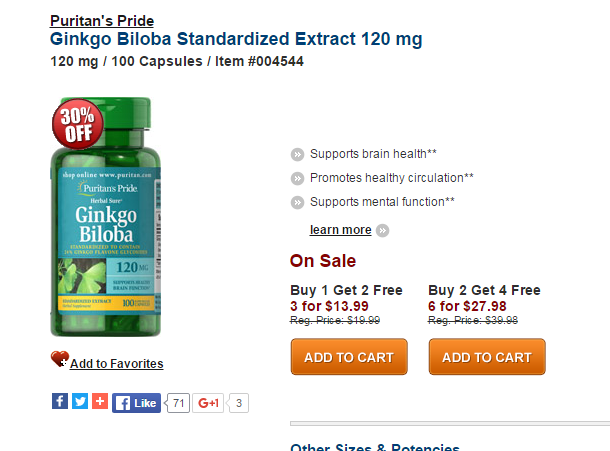This screenshot has width=610, height=451.
Task: Open the Puritan's Pride brand link
Action: pos(102,21)
